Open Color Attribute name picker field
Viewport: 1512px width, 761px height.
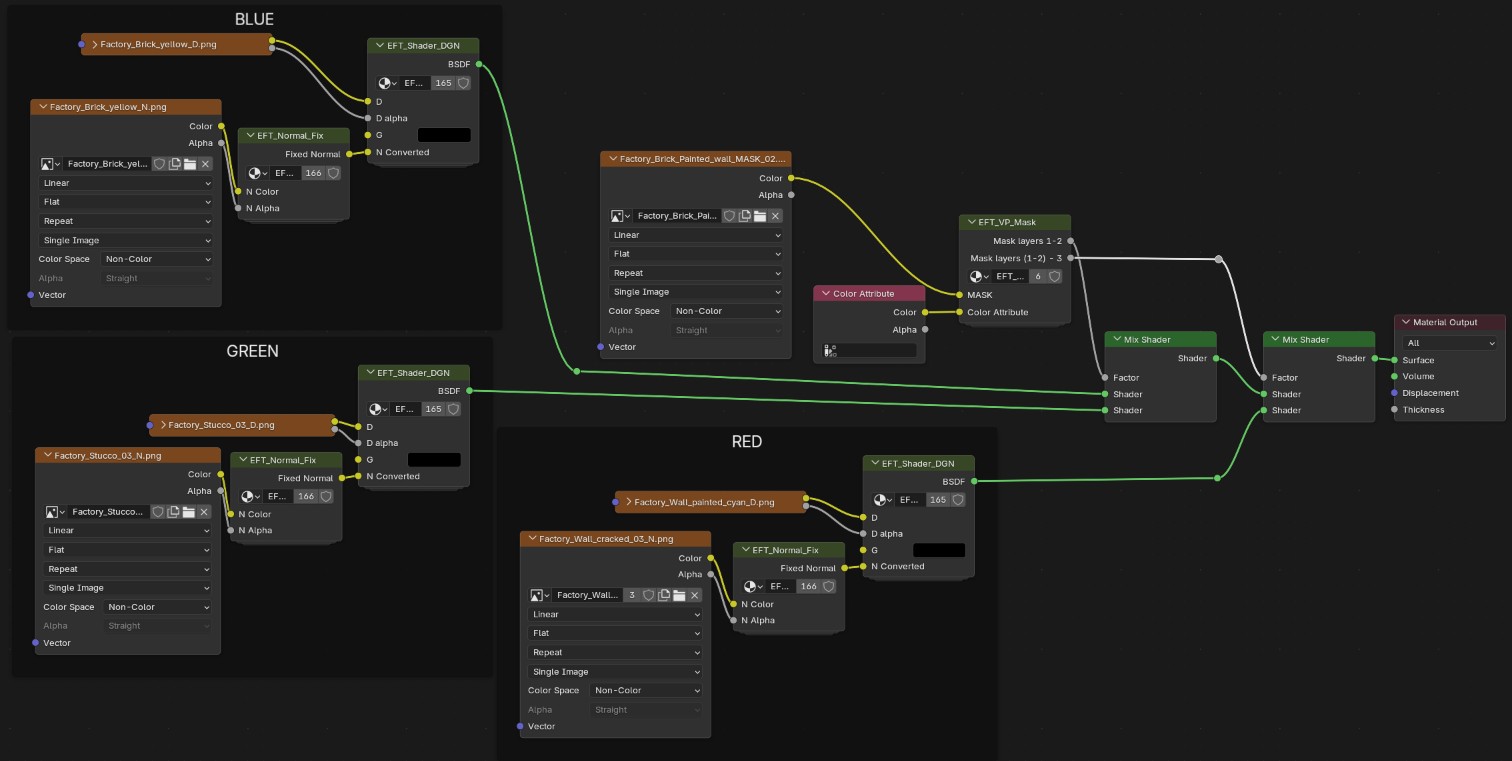pyautogui.click(x=869, y=350)
